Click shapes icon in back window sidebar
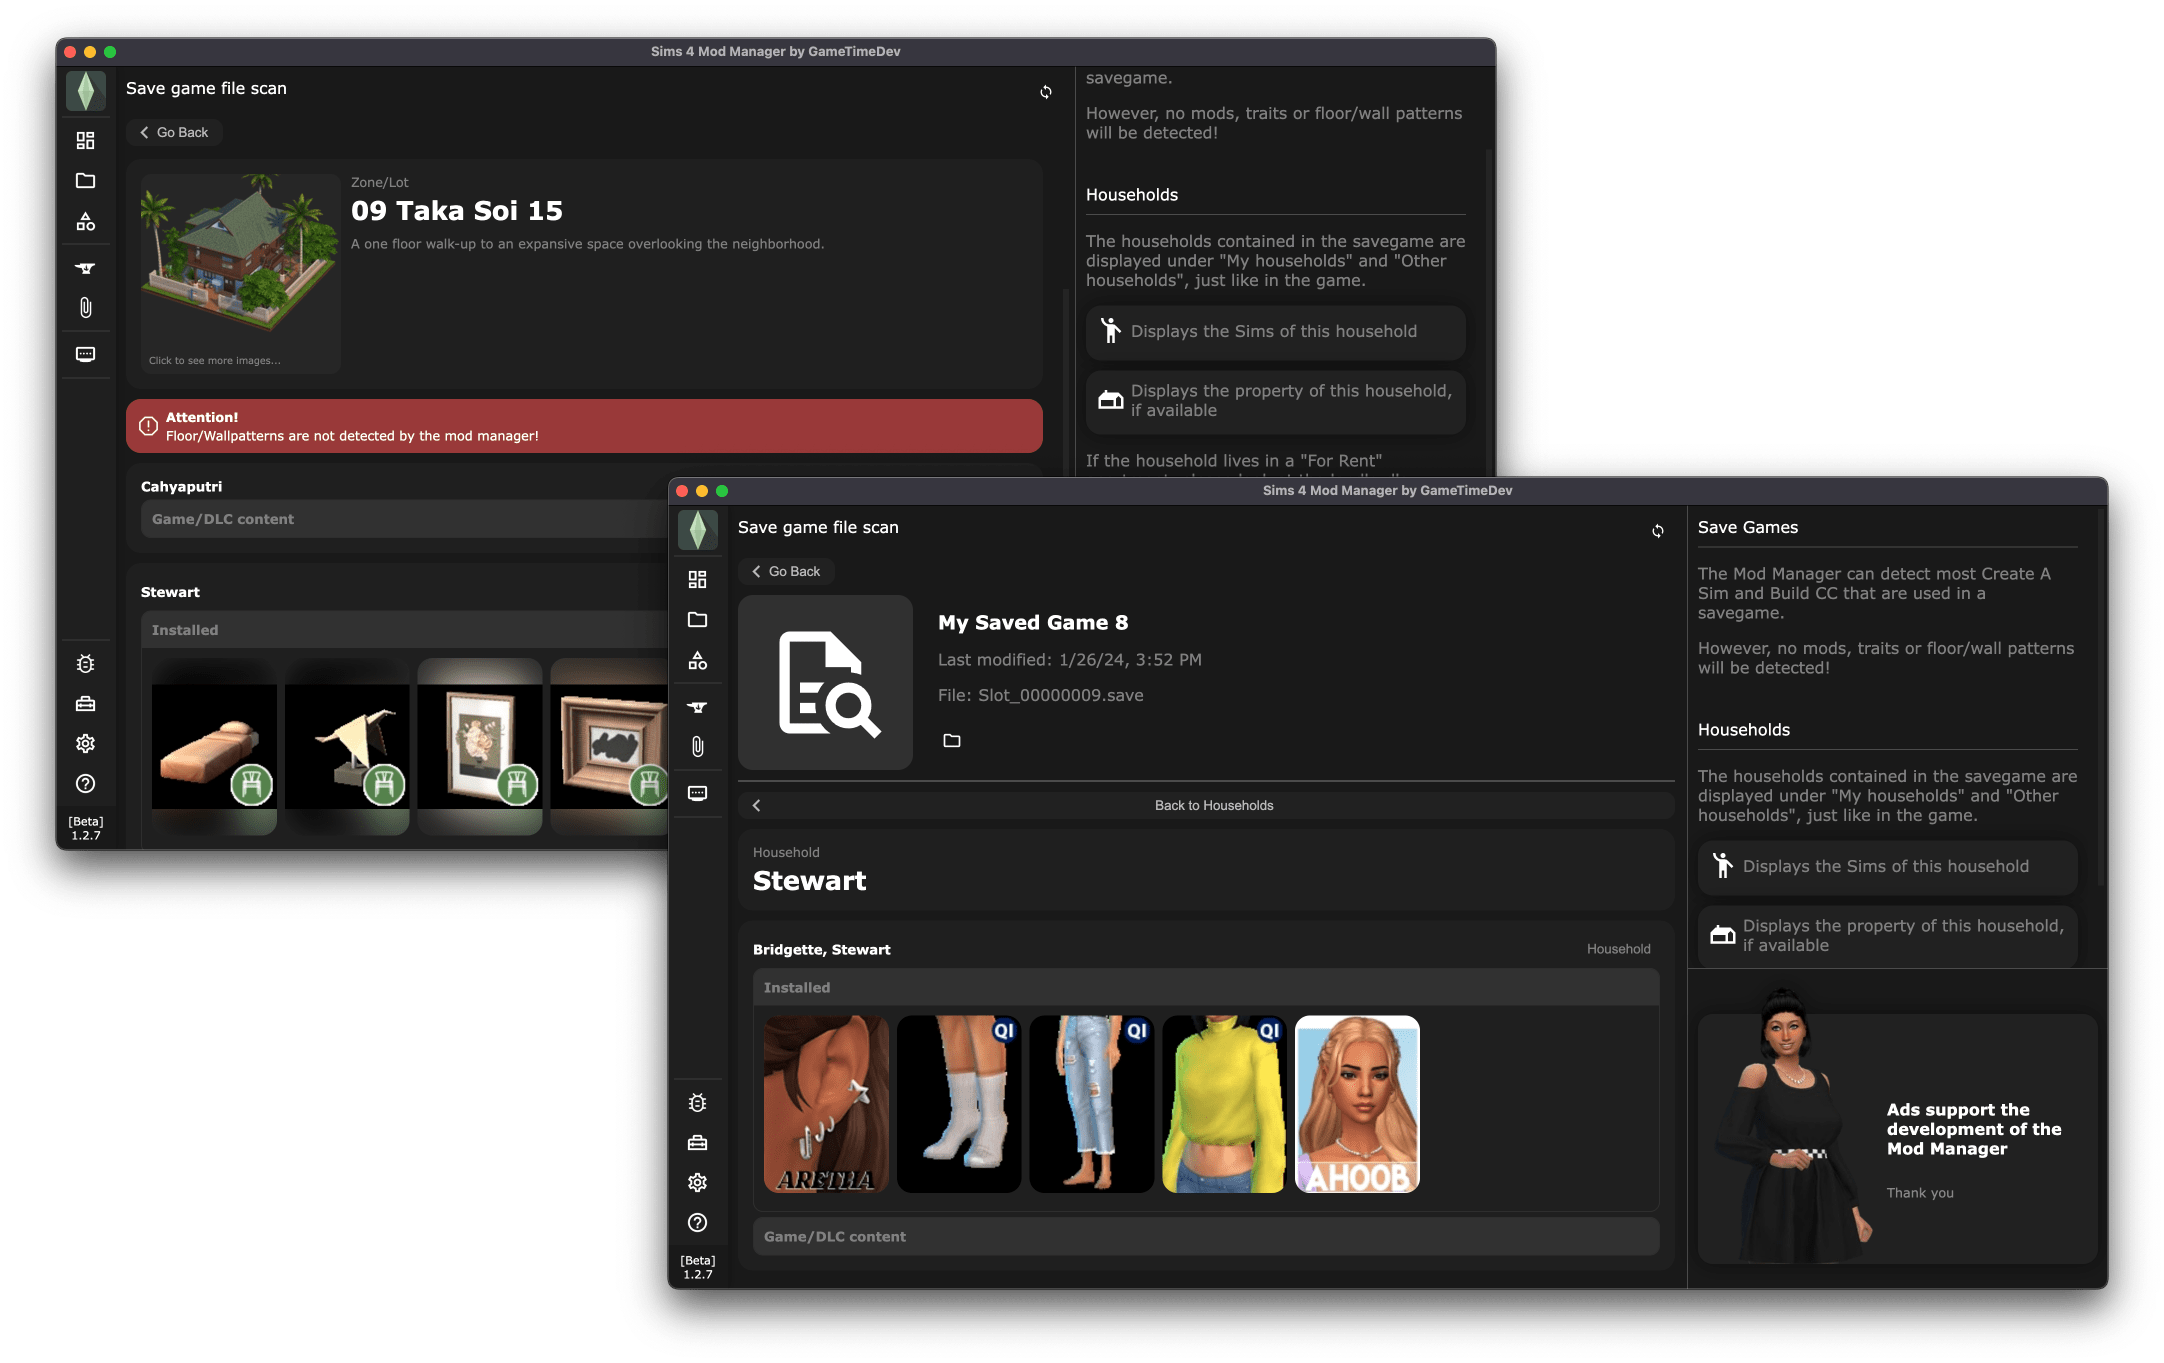The width and height of the screenshot is (2164, 1363). pos(85,221)
